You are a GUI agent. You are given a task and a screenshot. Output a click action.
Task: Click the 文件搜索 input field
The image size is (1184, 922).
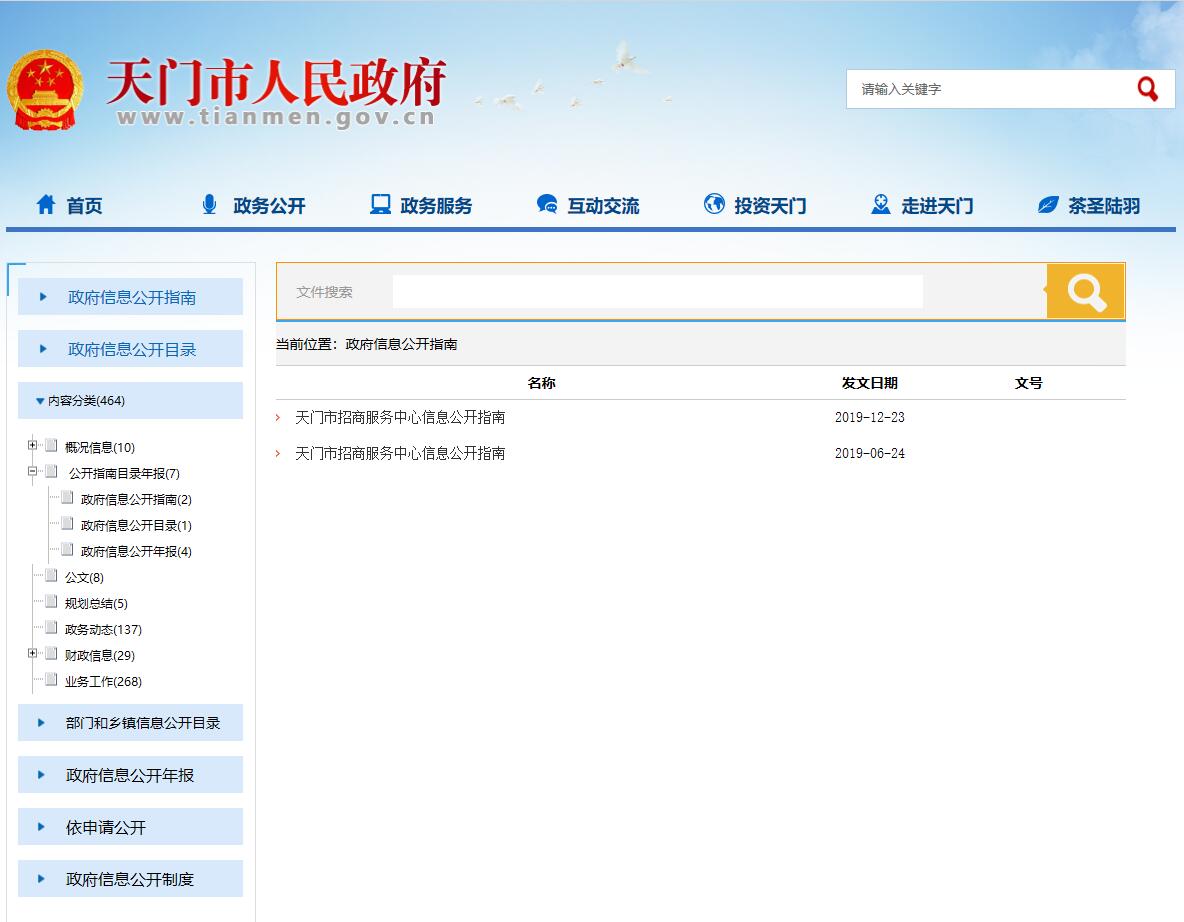pyautogui.click(x=657, y=292)
